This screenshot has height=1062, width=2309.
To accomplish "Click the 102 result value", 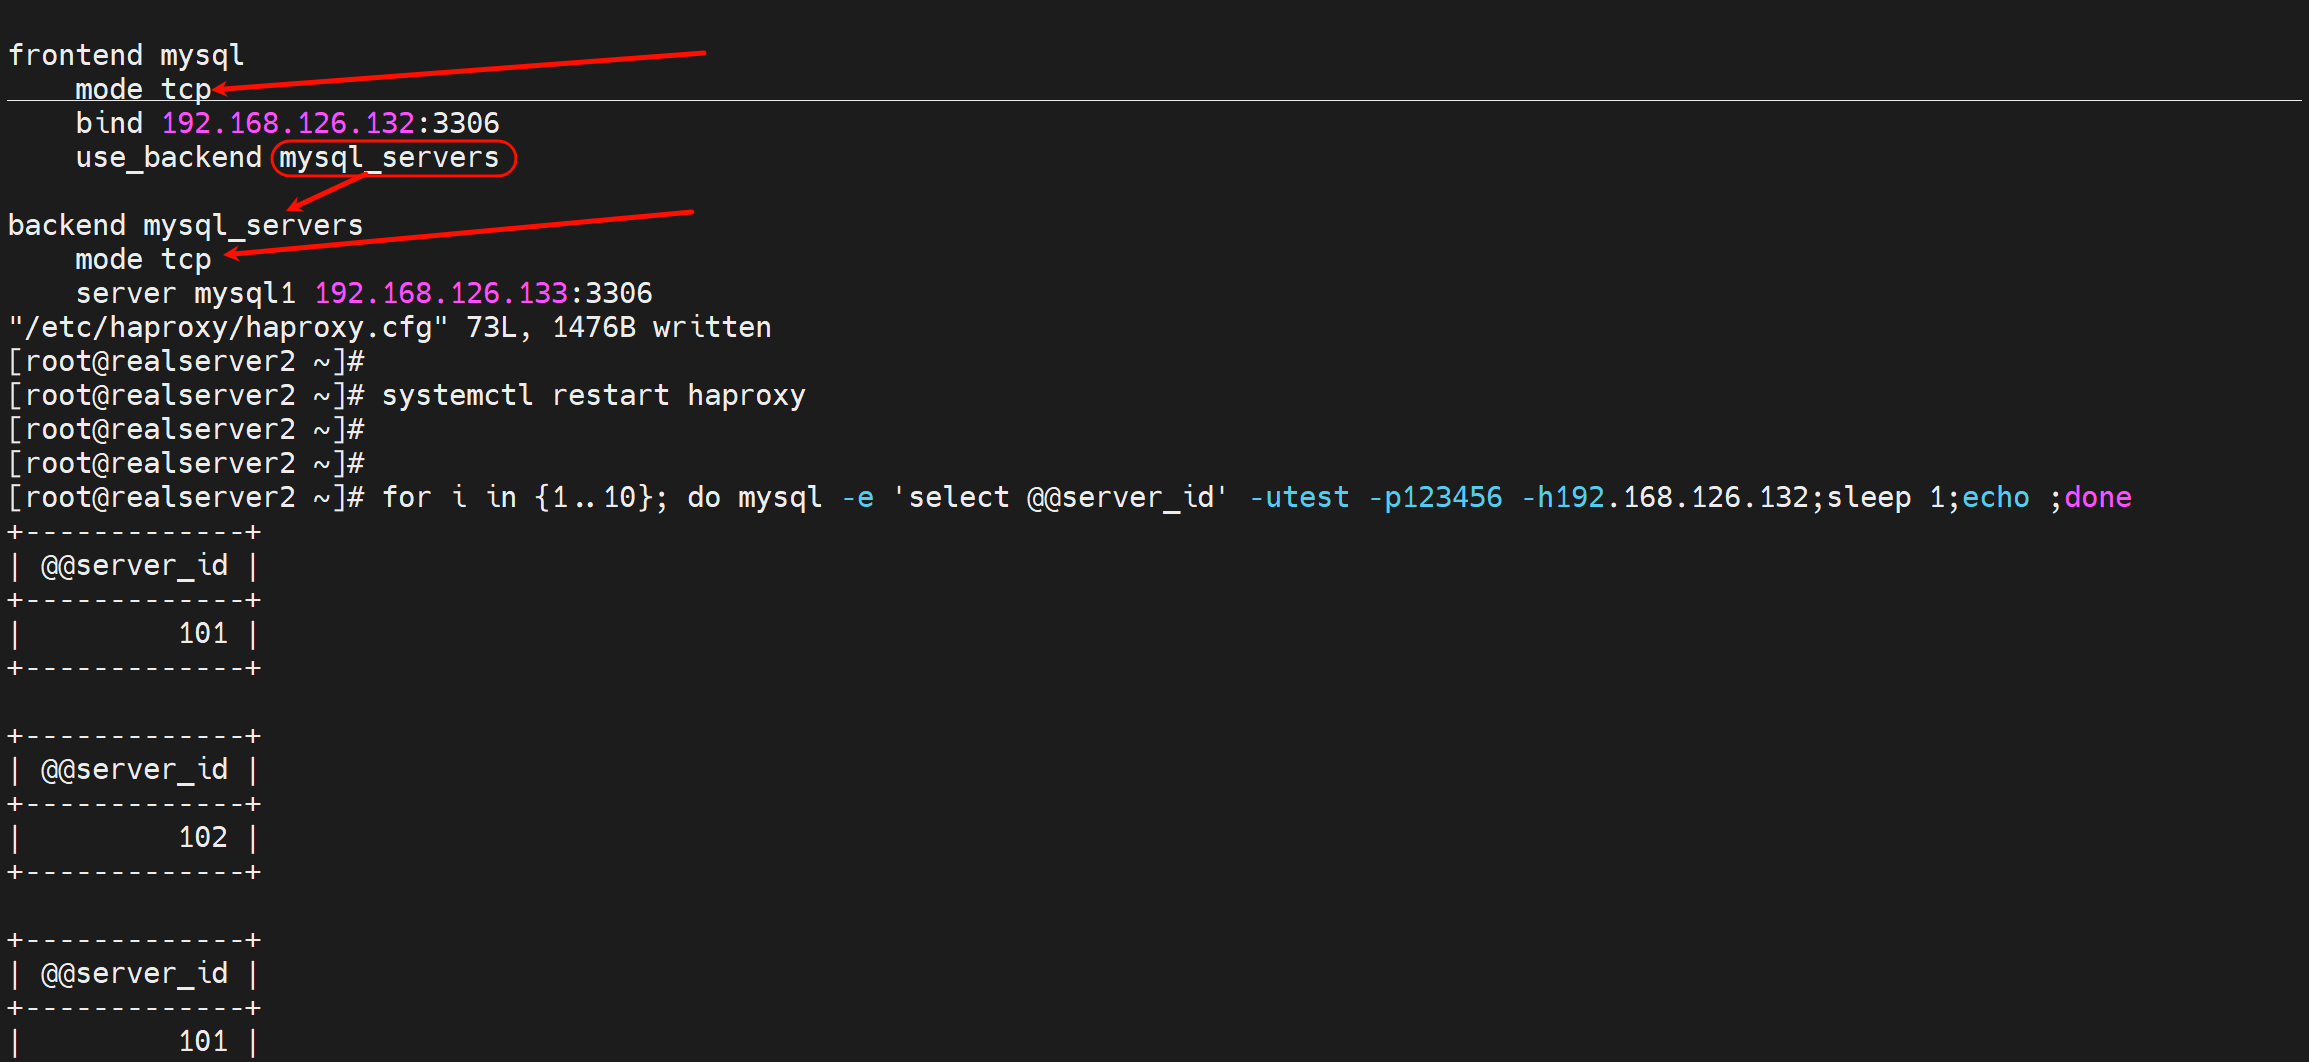I will coord(203,837).
